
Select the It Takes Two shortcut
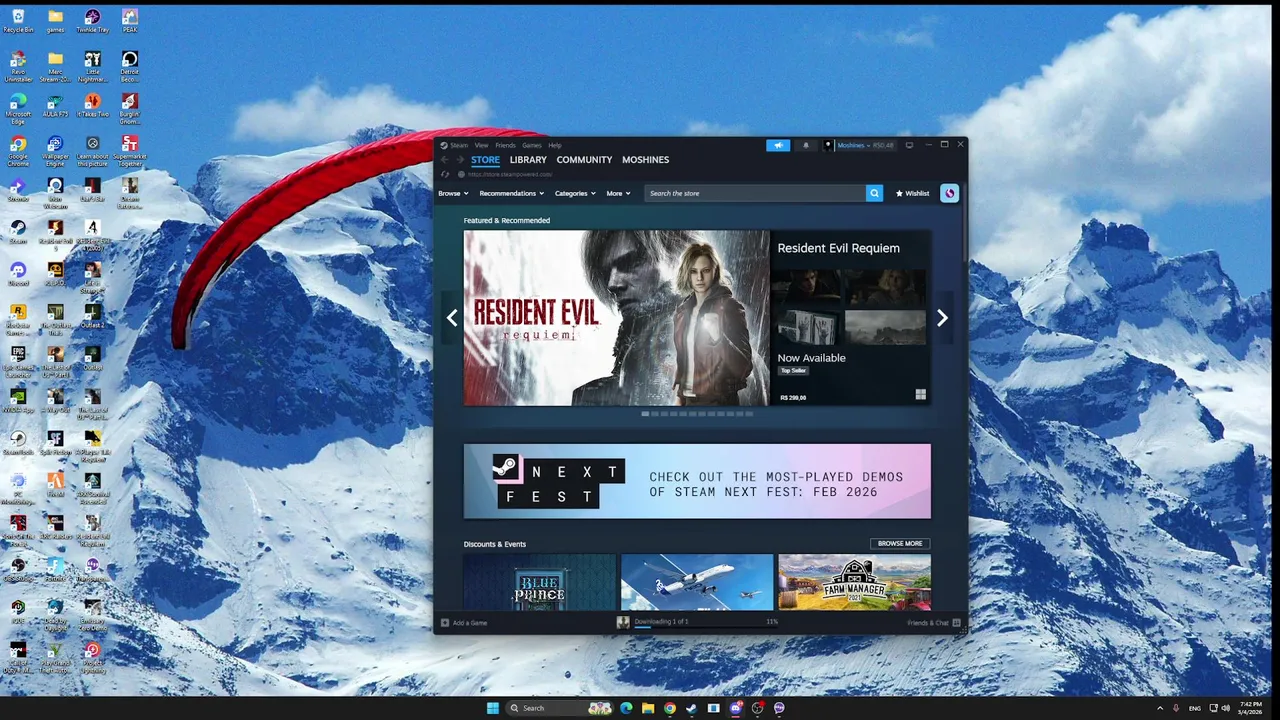[x=92, y=106]
